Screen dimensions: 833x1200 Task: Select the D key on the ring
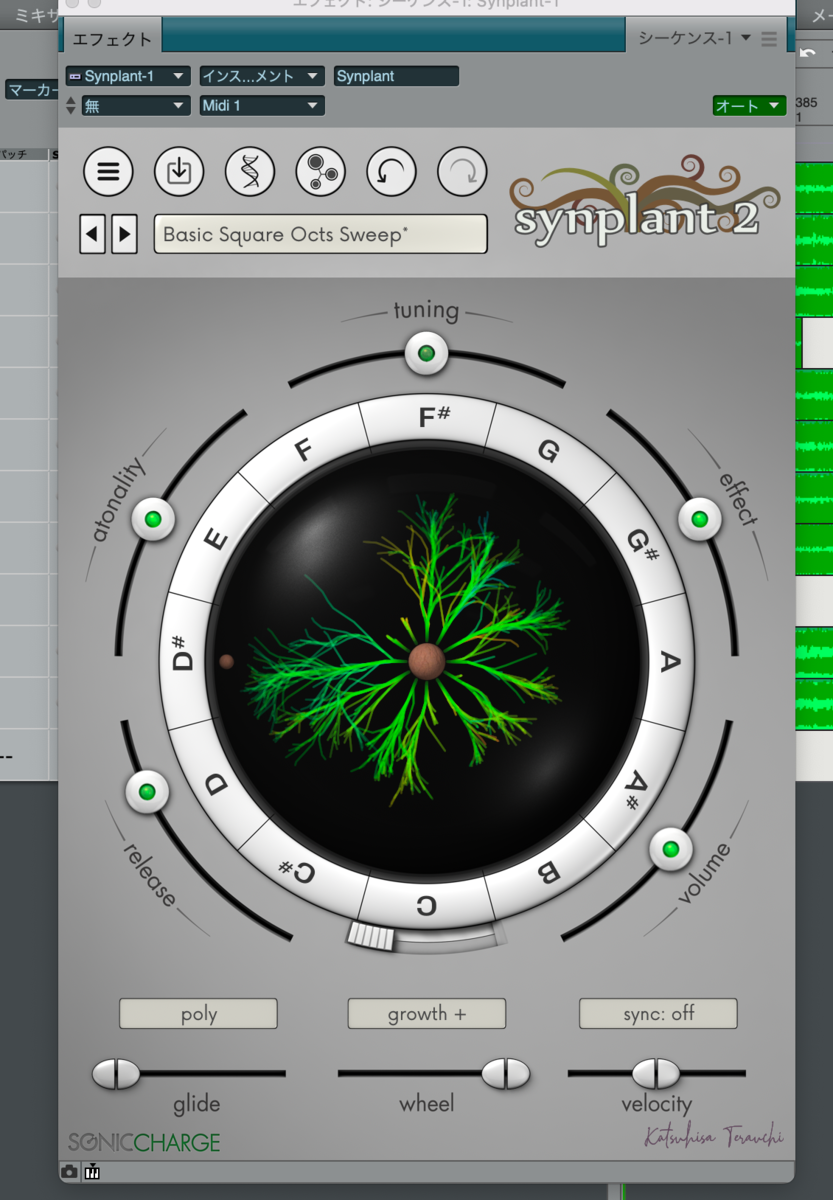pyautogui.click(x=217, y=785)
